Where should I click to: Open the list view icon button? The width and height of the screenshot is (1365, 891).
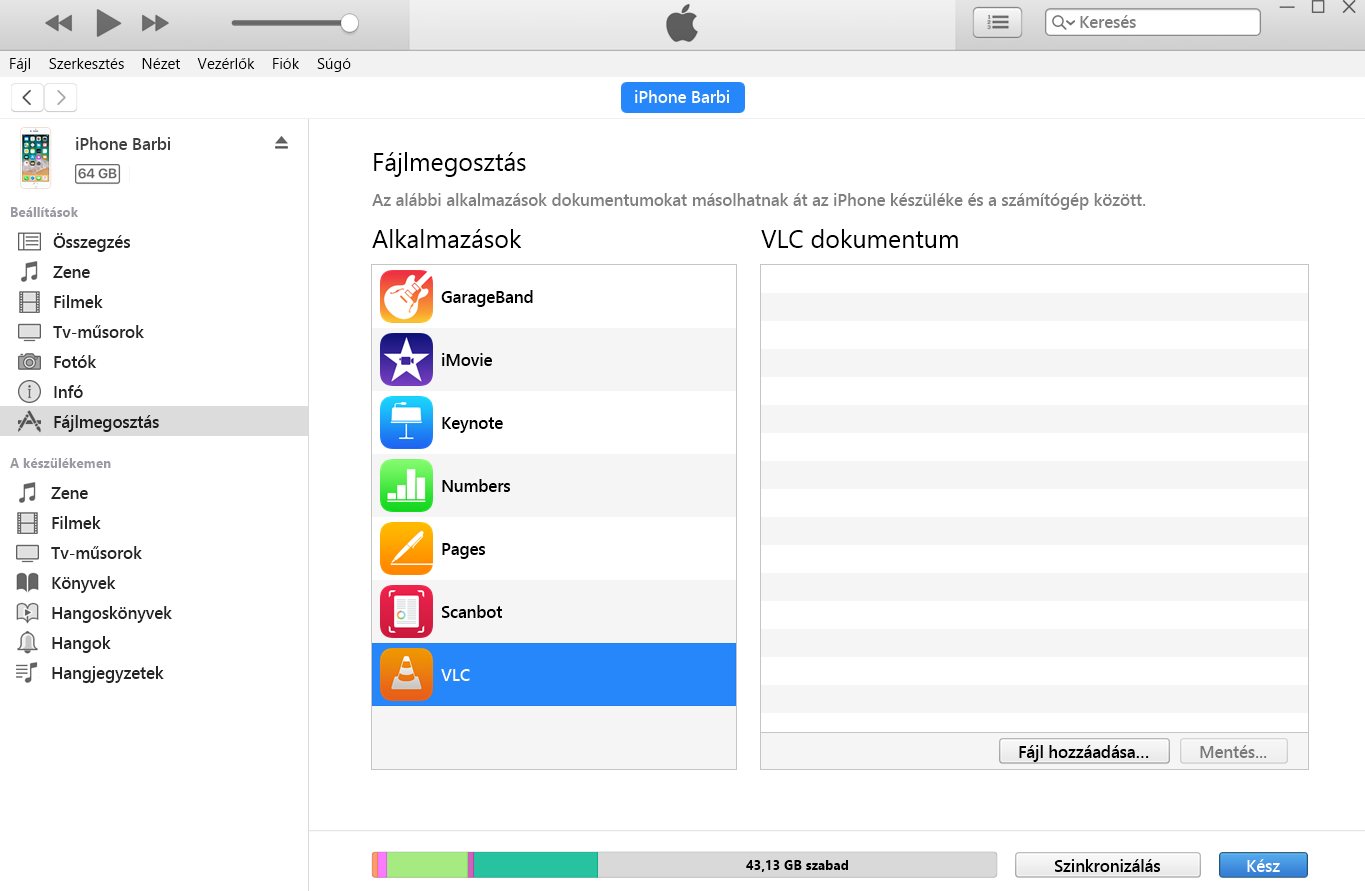pos(997,22)
